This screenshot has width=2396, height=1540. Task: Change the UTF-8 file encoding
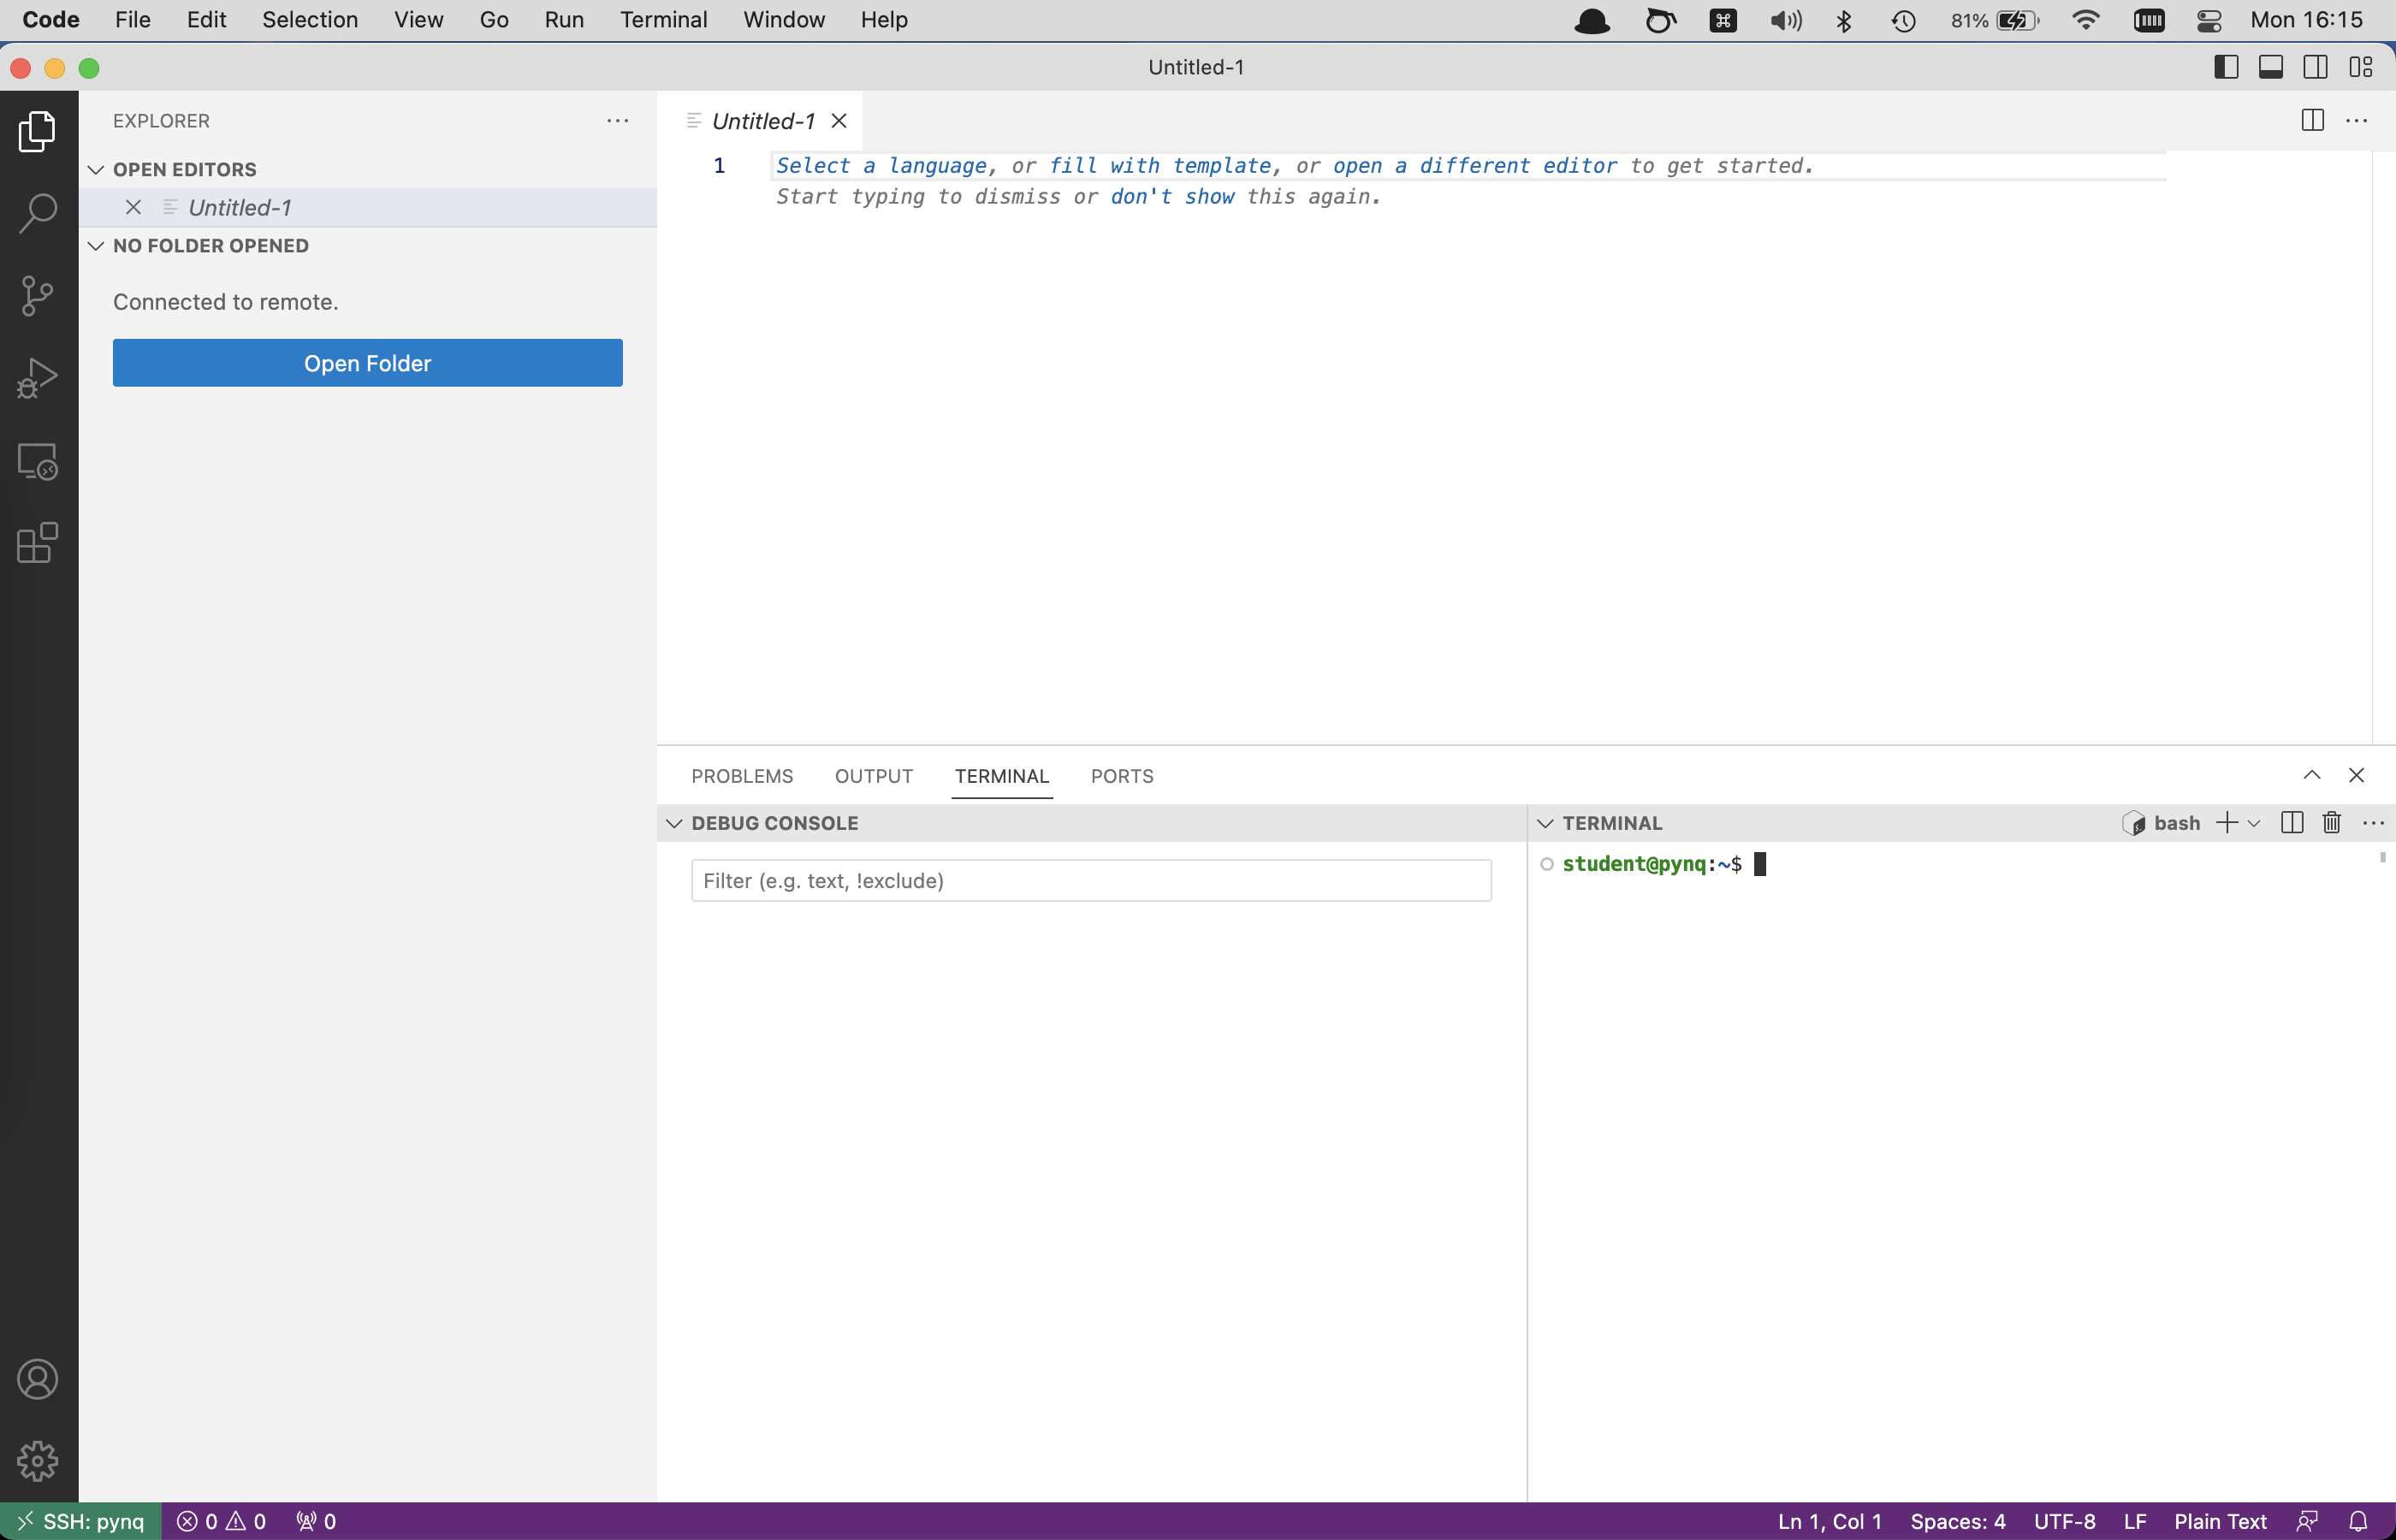coord(2064,1521)
